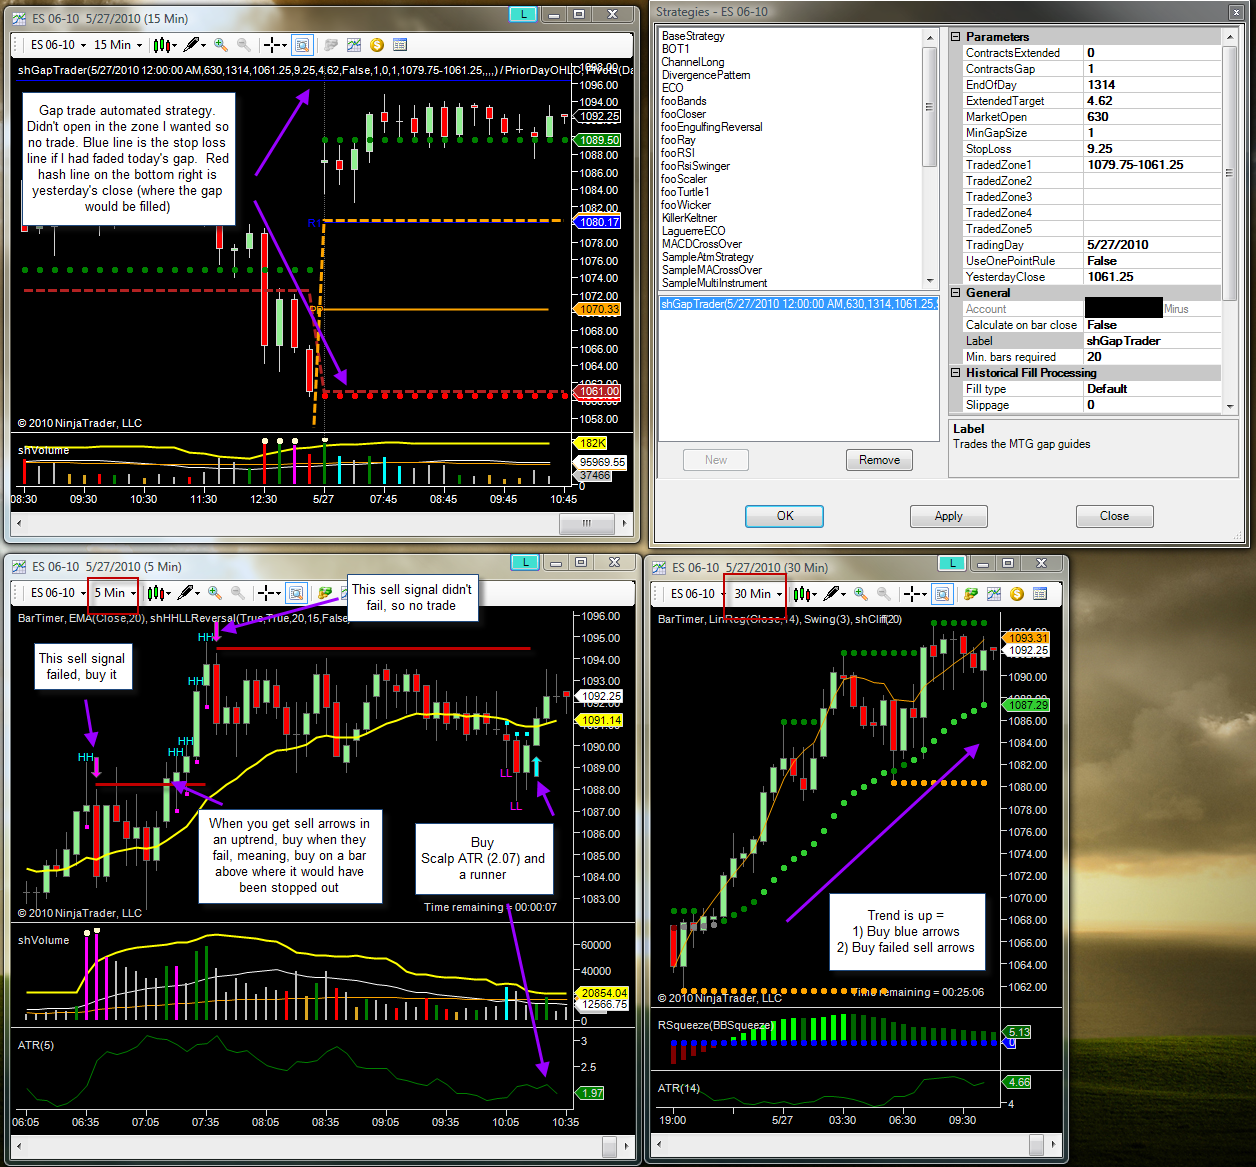Click zoom out magnifier in 30 Min chart toolbar
The height and width of the screenshot is (1167, 1256).
coord(883,594)
